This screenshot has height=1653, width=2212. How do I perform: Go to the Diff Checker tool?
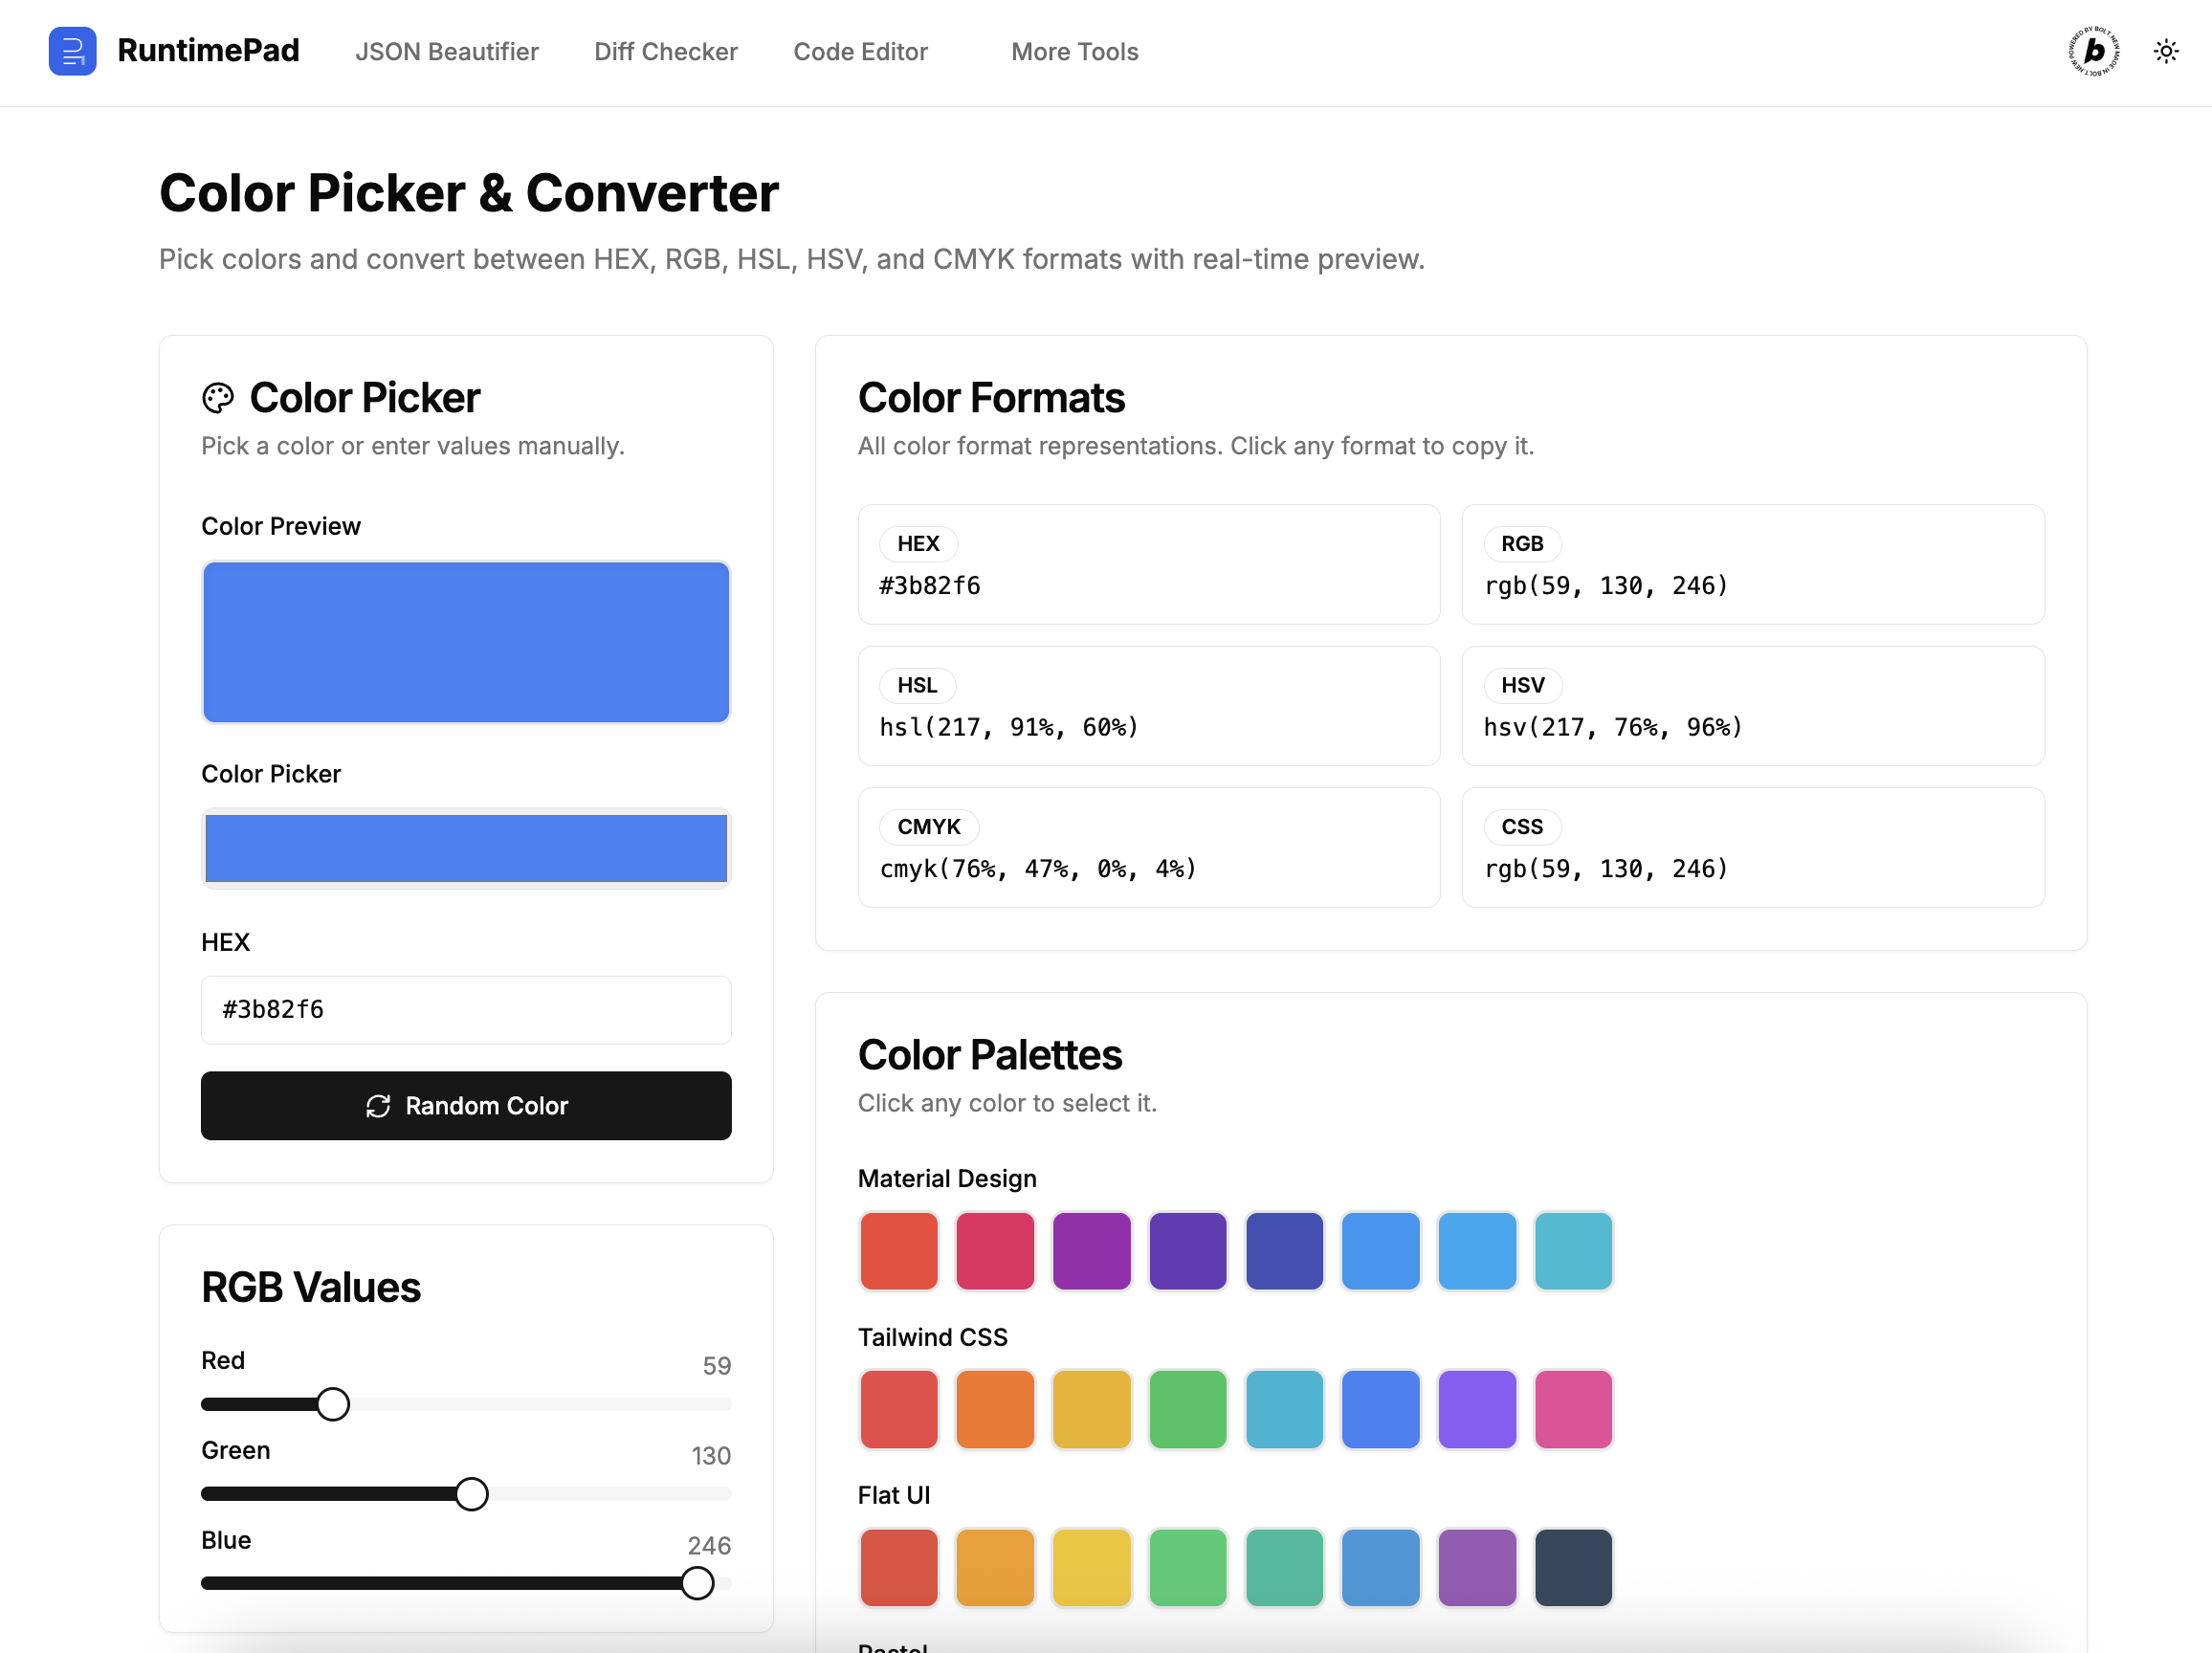[665, 52]
